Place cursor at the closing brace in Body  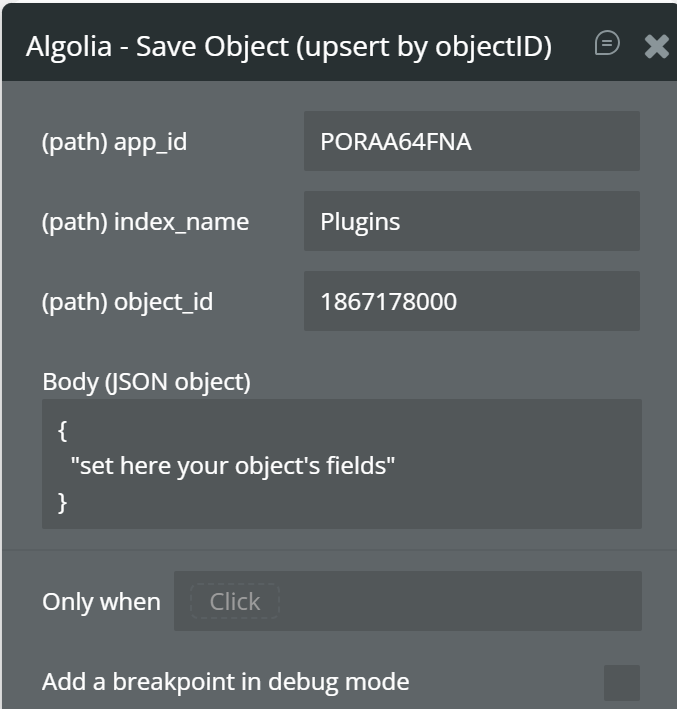pos(63,501)
